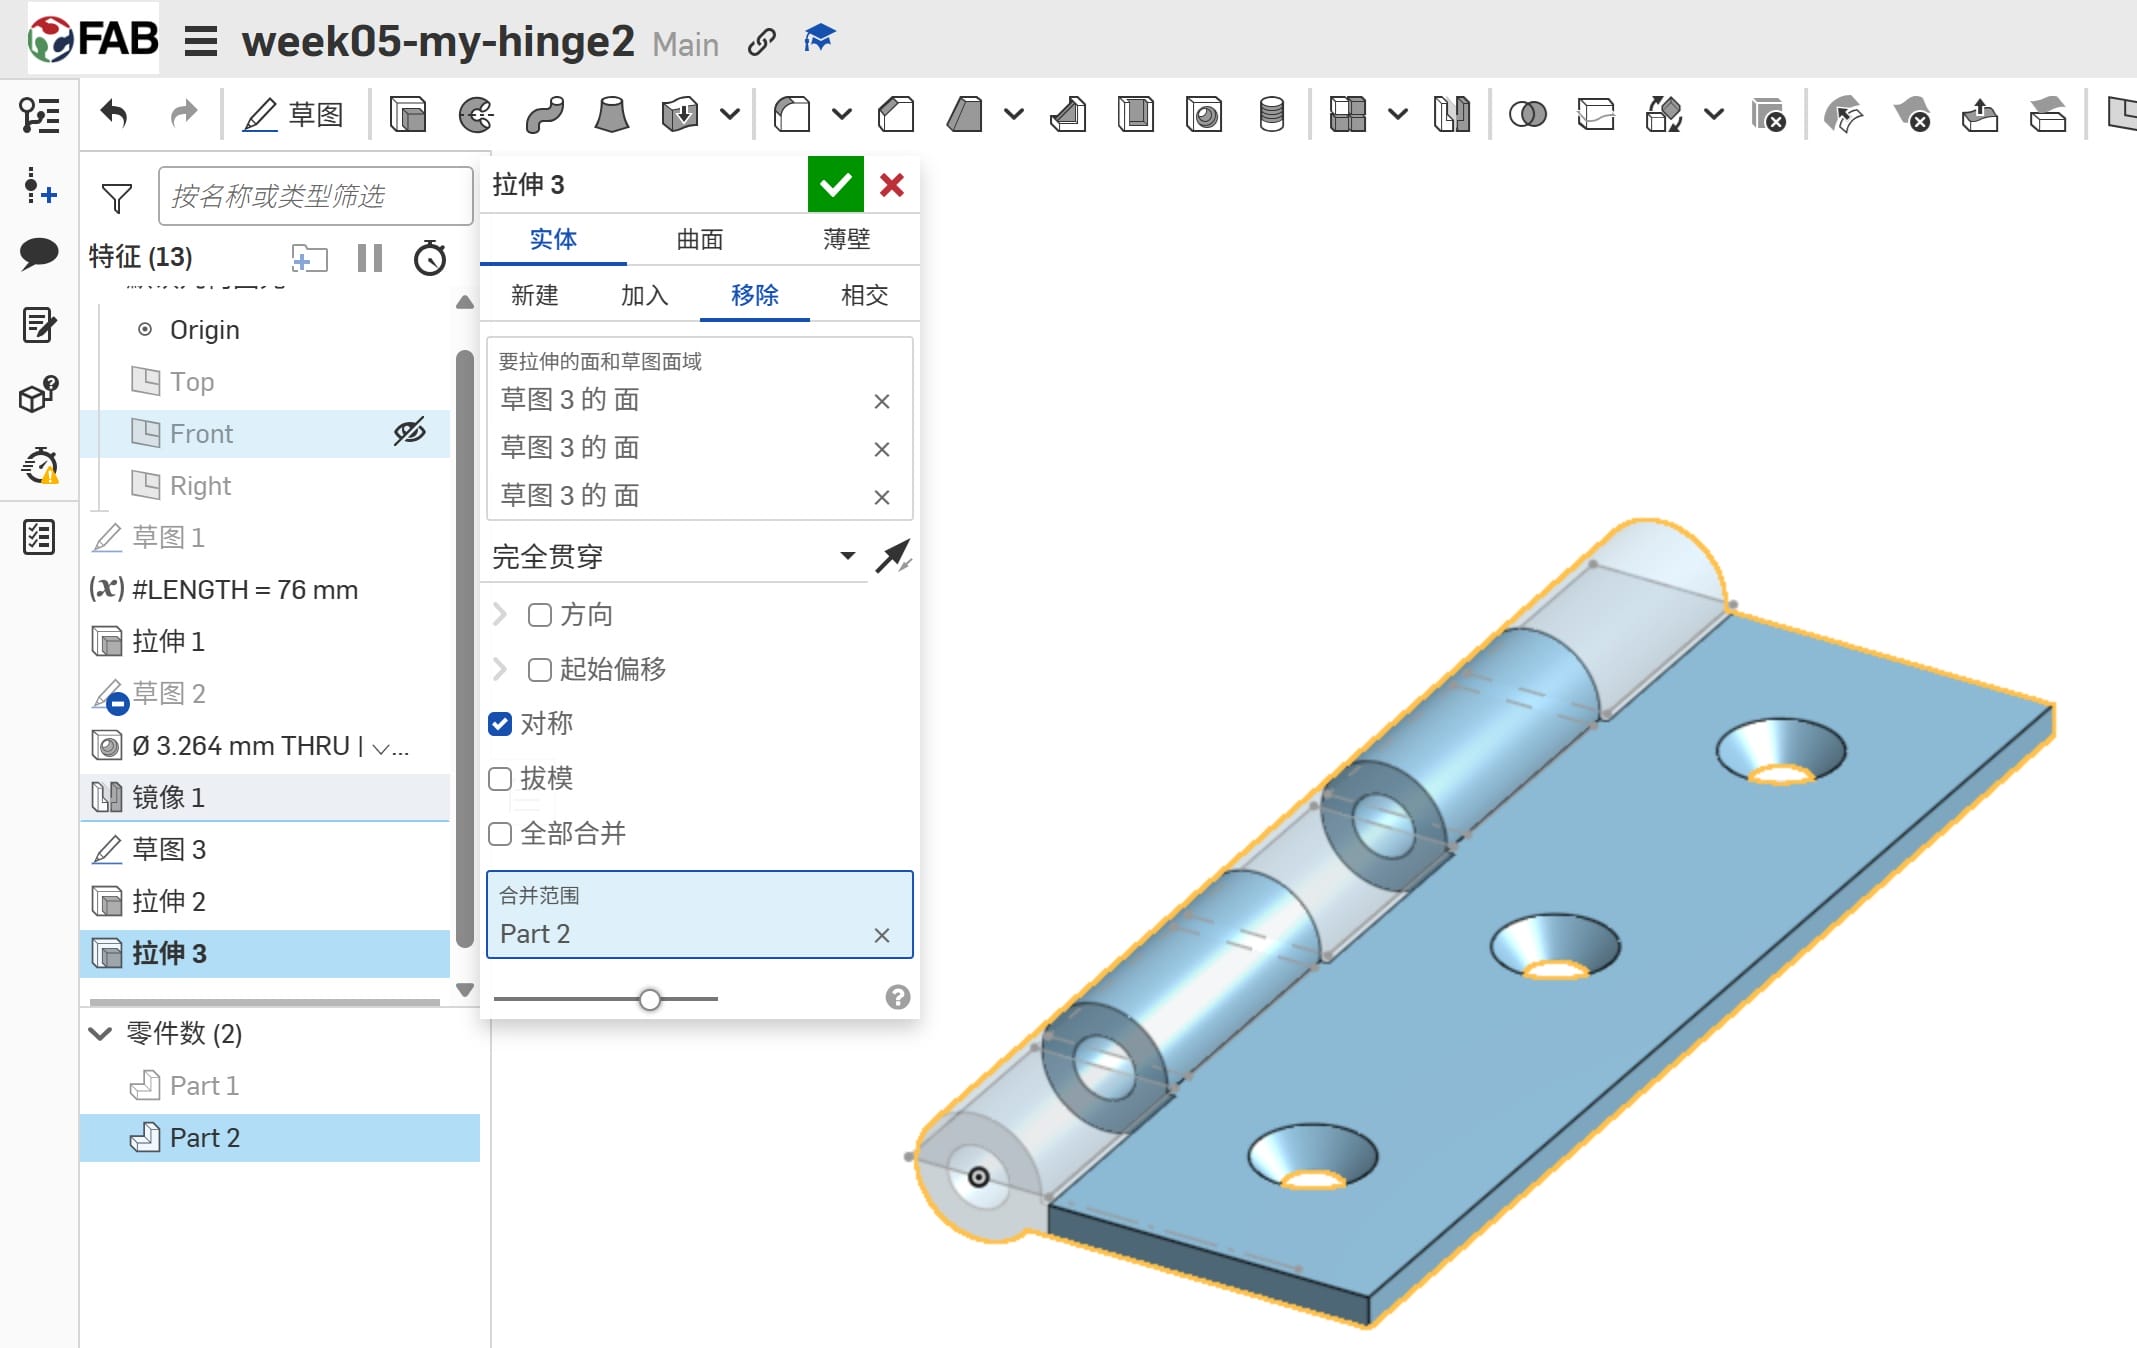Open the 完全贯穿 end type dropdown

(847, 556)
